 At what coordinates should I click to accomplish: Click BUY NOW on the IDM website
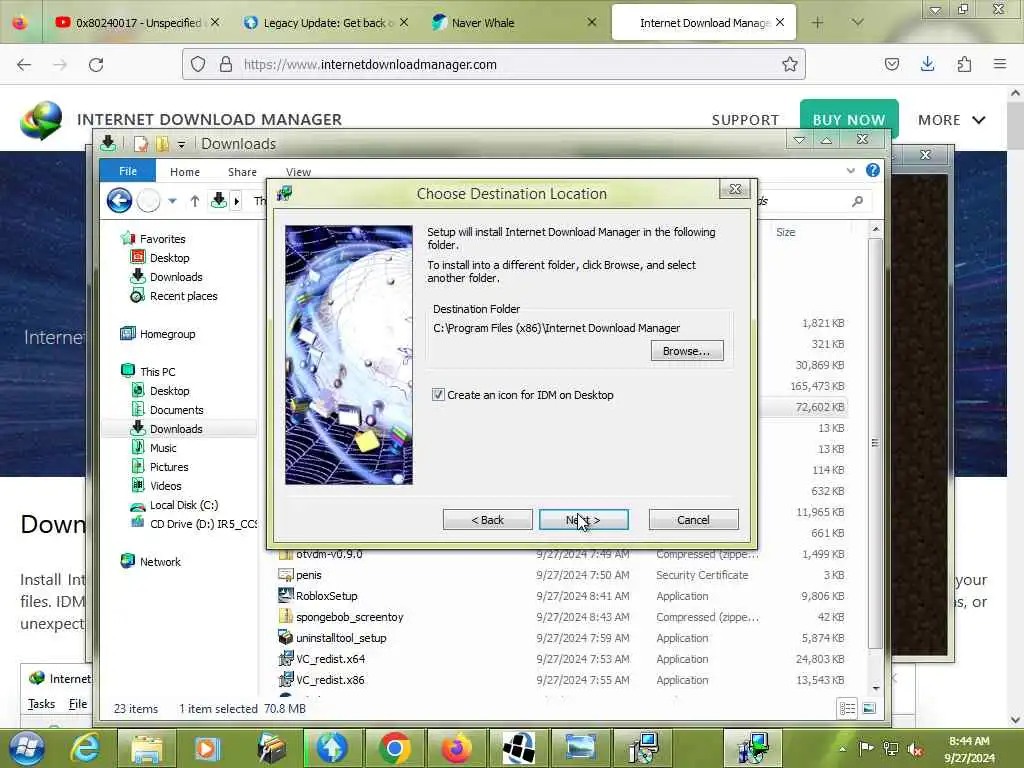(849, 120)
